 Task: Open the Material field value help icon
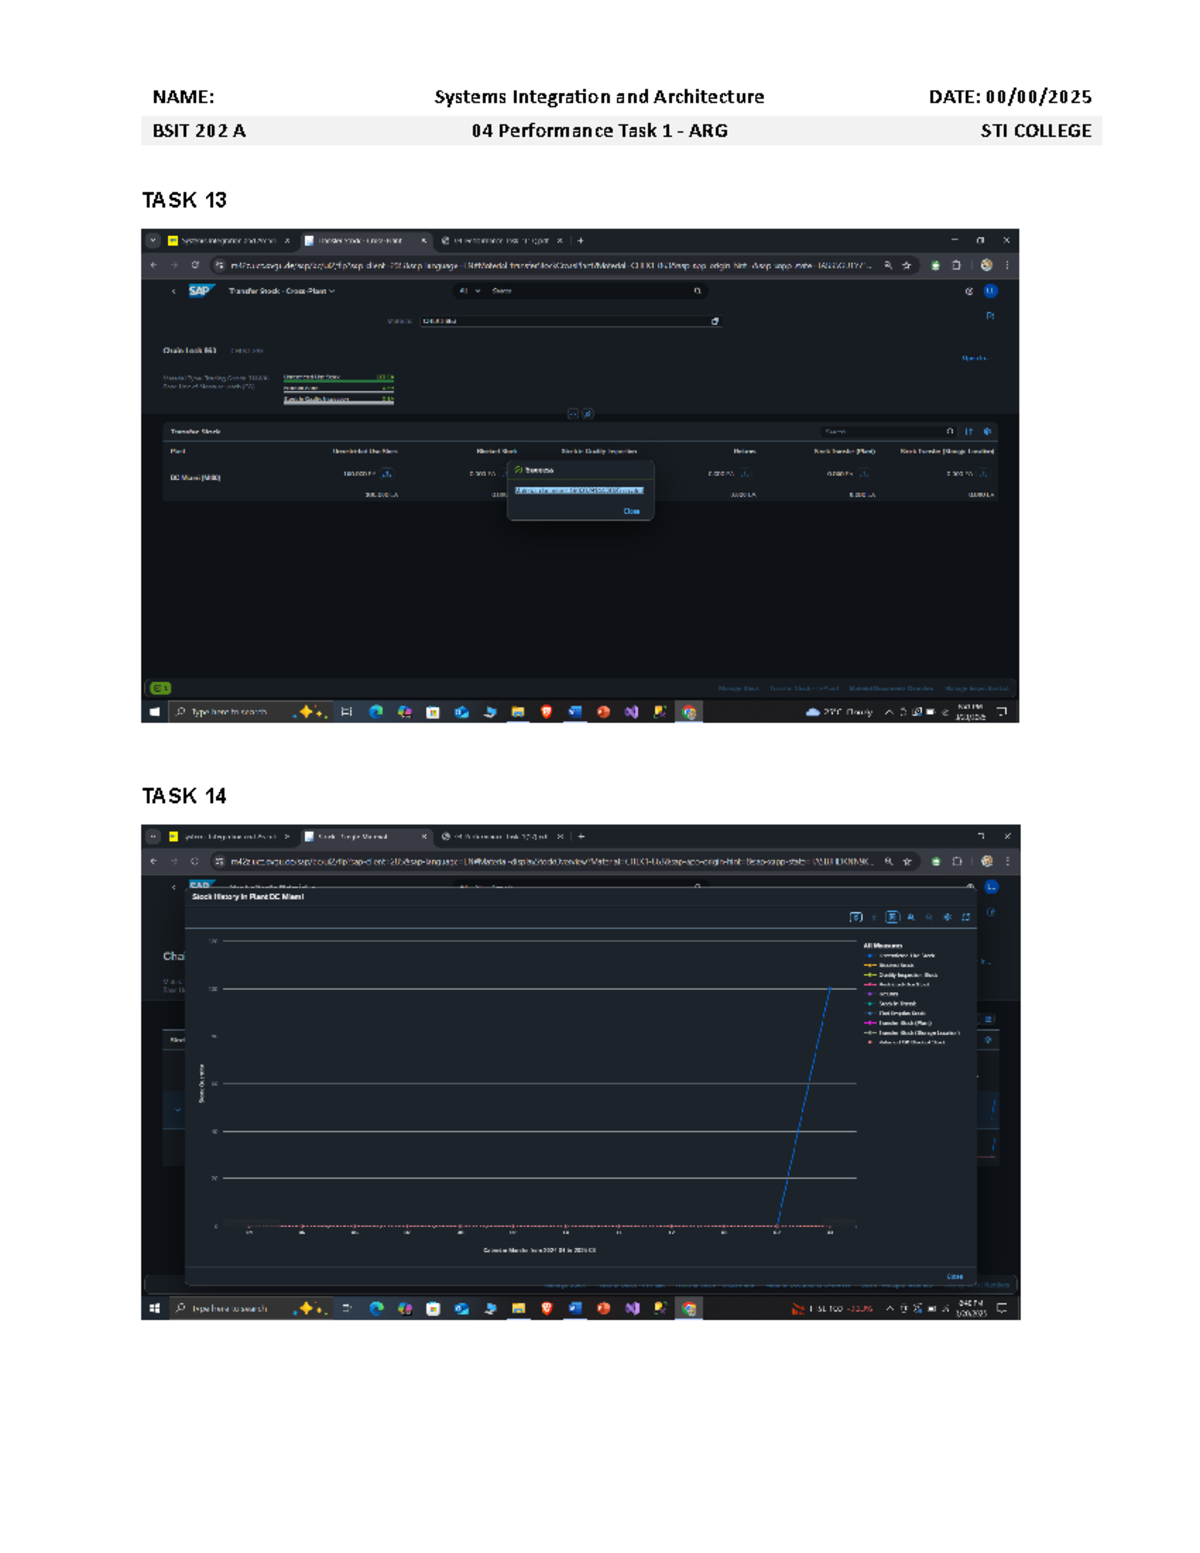point(714,321)
